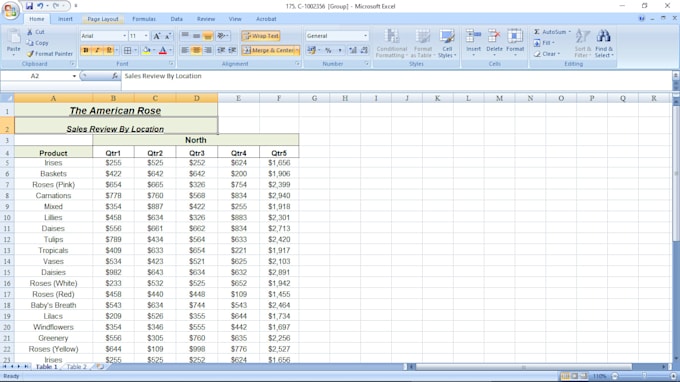Open the Cell Styles gallery
This screenshot has height=382, width=680.
tap(447, 43)
